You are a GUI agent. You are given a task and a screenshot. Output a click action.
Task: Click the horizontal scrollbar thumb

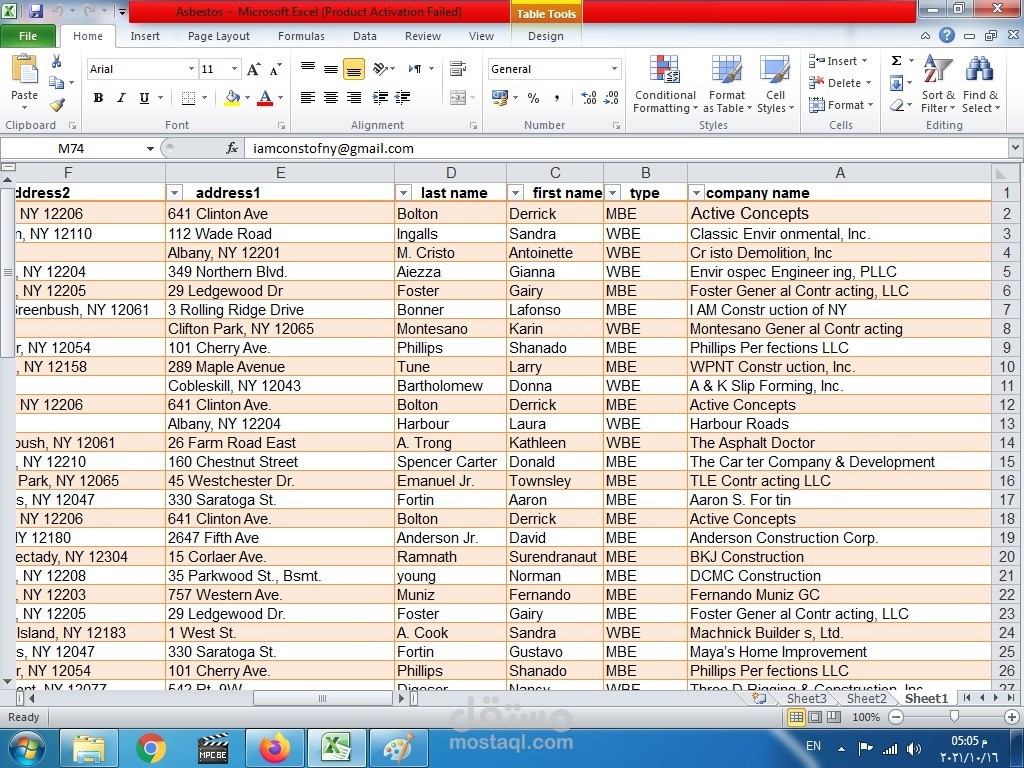pos(322,698)
